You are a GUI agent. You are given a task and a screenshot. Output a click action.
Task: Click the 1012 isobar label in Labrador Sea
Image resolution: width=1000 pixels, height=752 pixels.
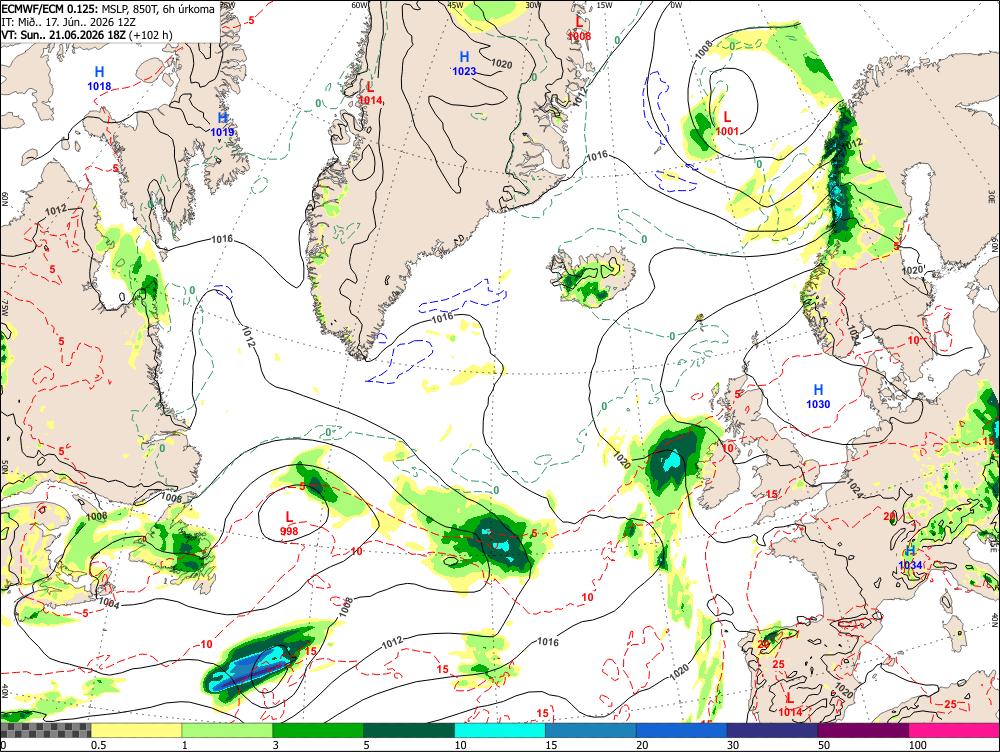[249, 337]
